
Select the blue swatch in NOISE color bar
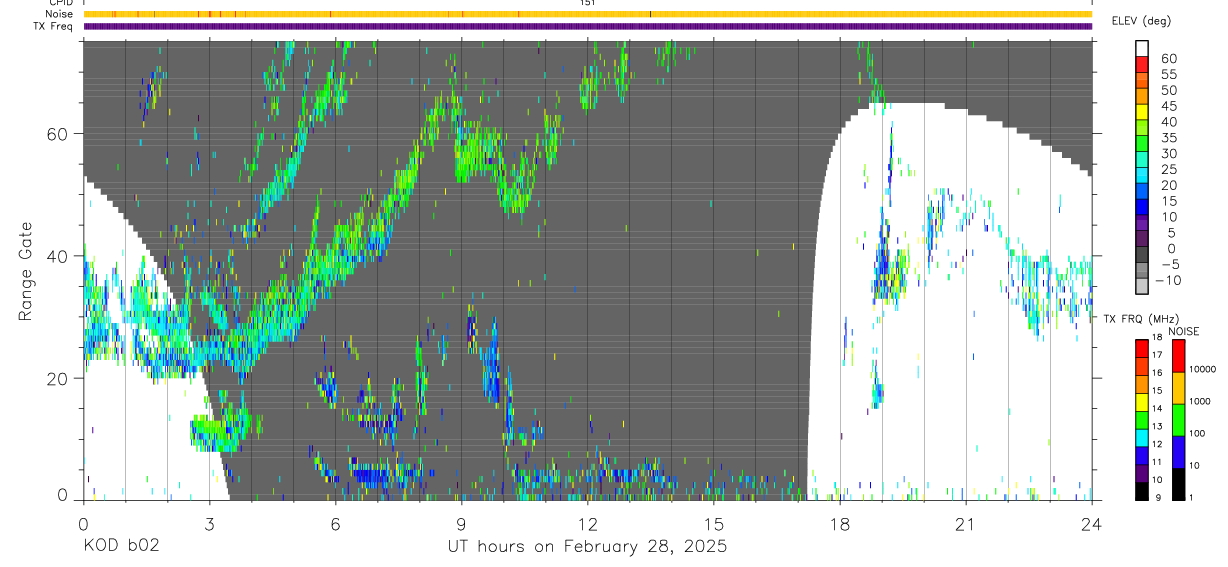click(1179, 452)
